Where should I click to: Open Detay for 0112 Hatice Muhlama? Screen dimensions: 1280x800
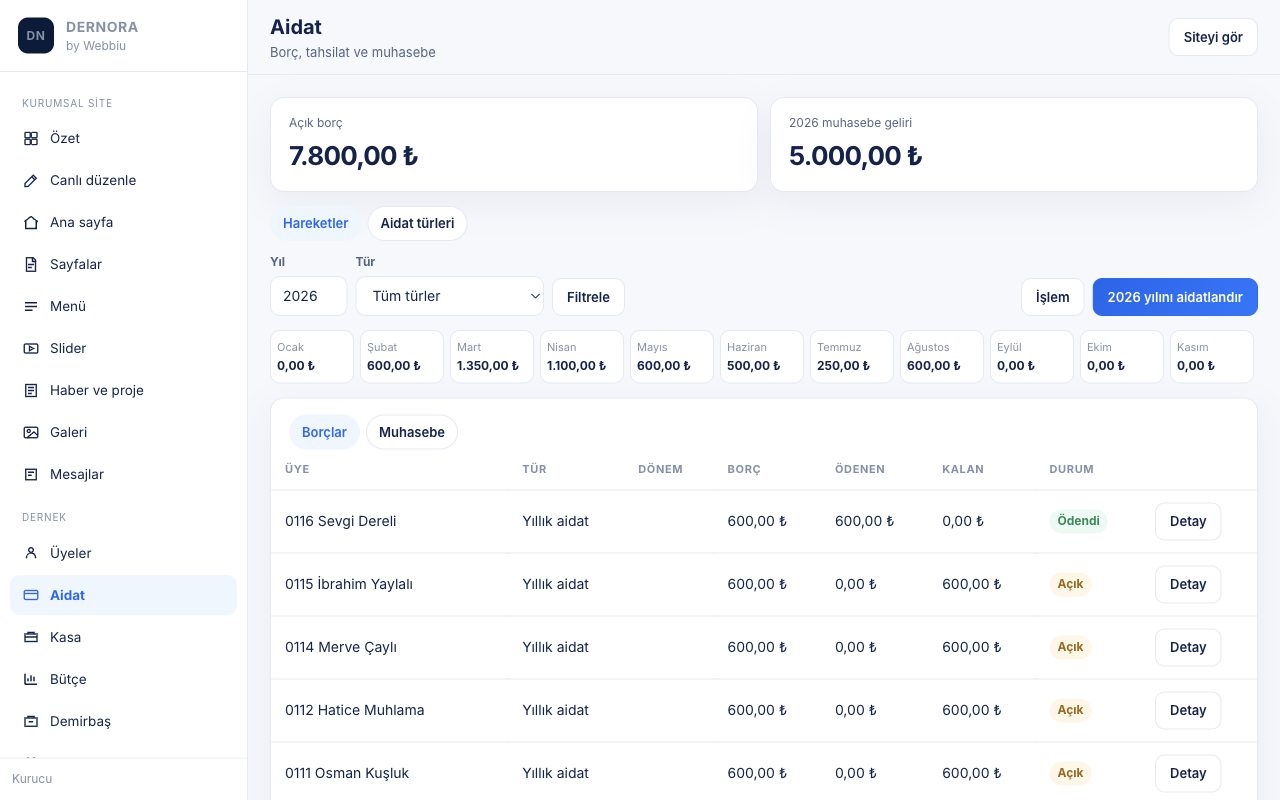tap(1188, 710)
